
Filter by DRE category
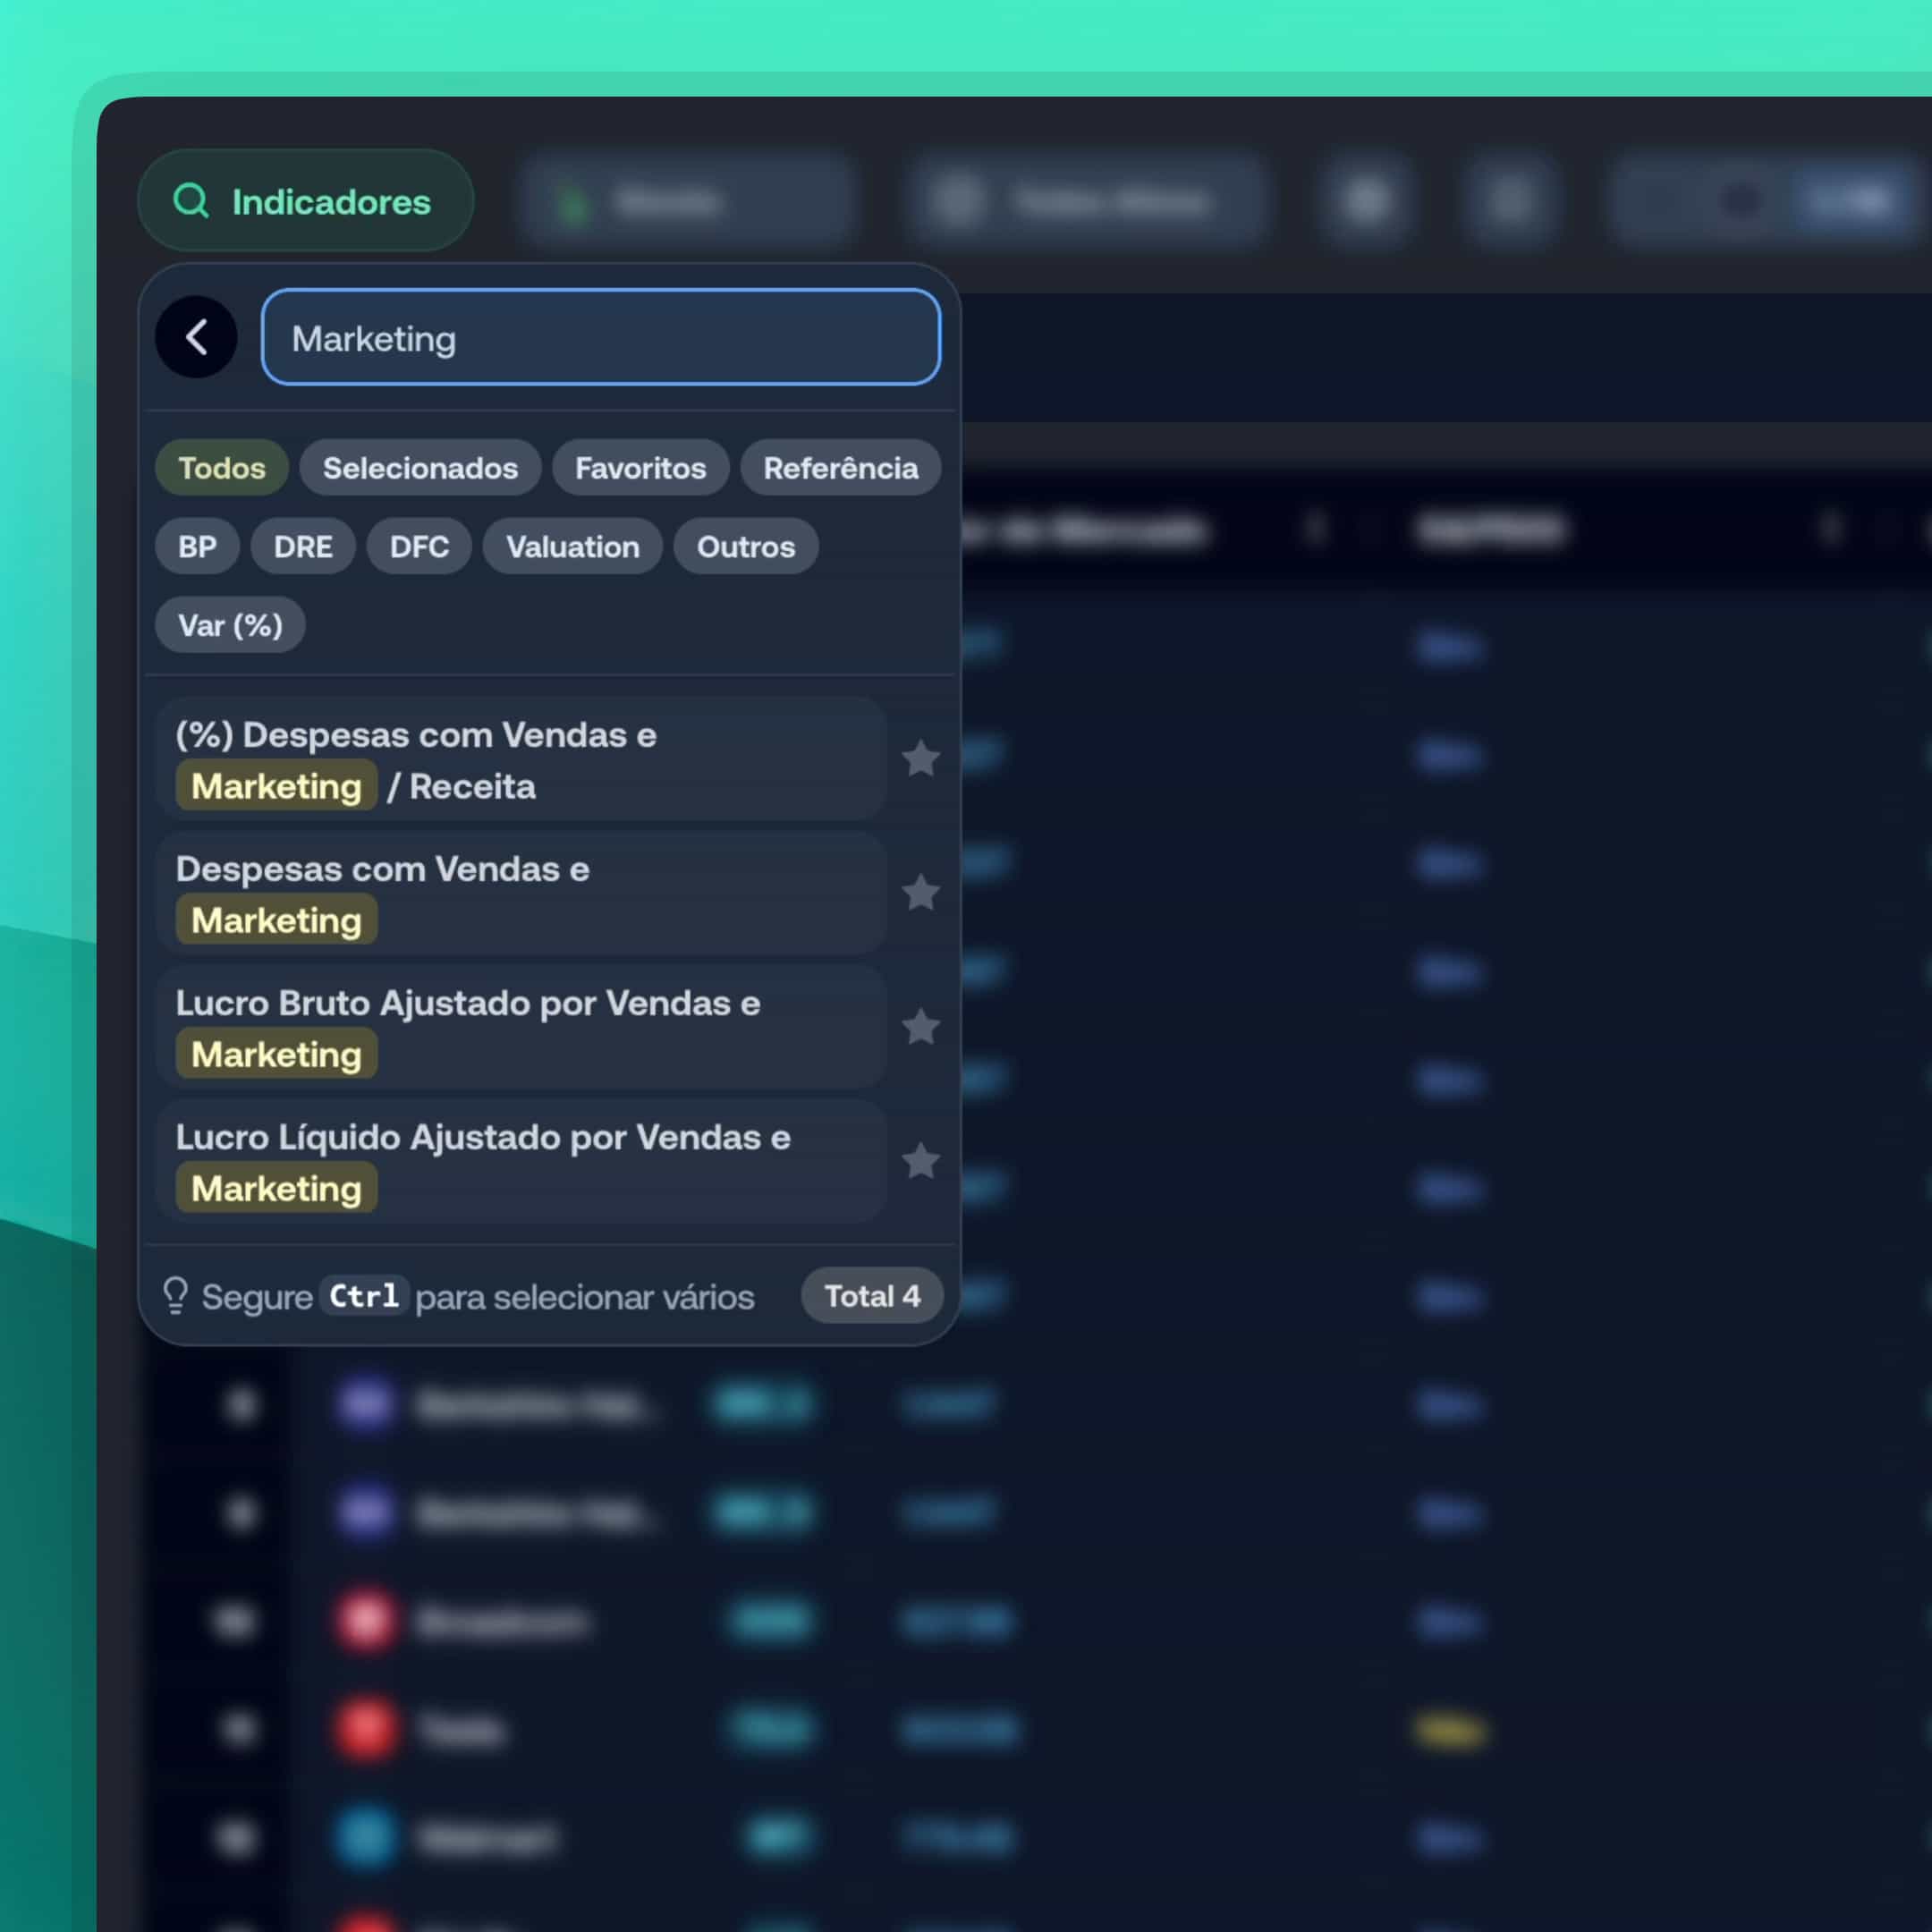[303, 546]
